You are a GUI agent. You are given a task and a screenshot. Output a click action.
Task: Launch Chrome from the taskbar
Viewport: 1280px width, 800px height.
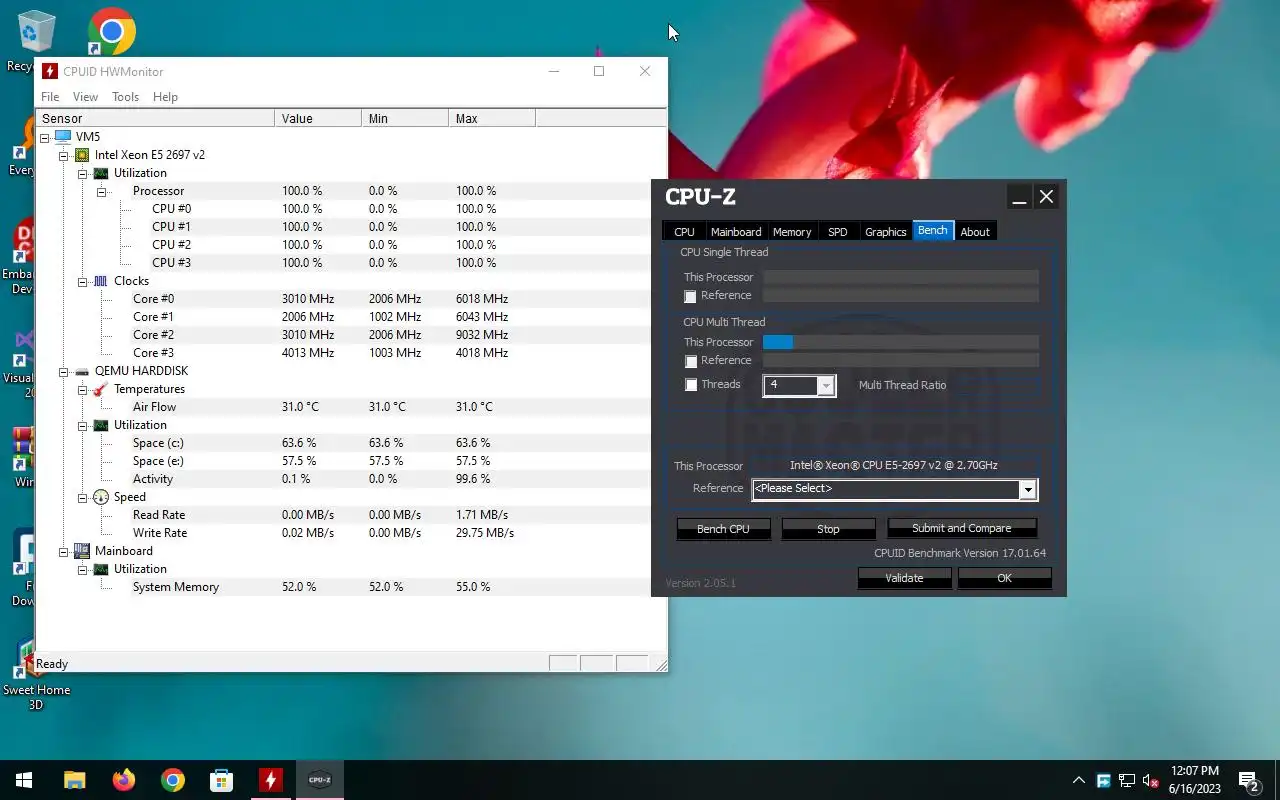[173, 780]
